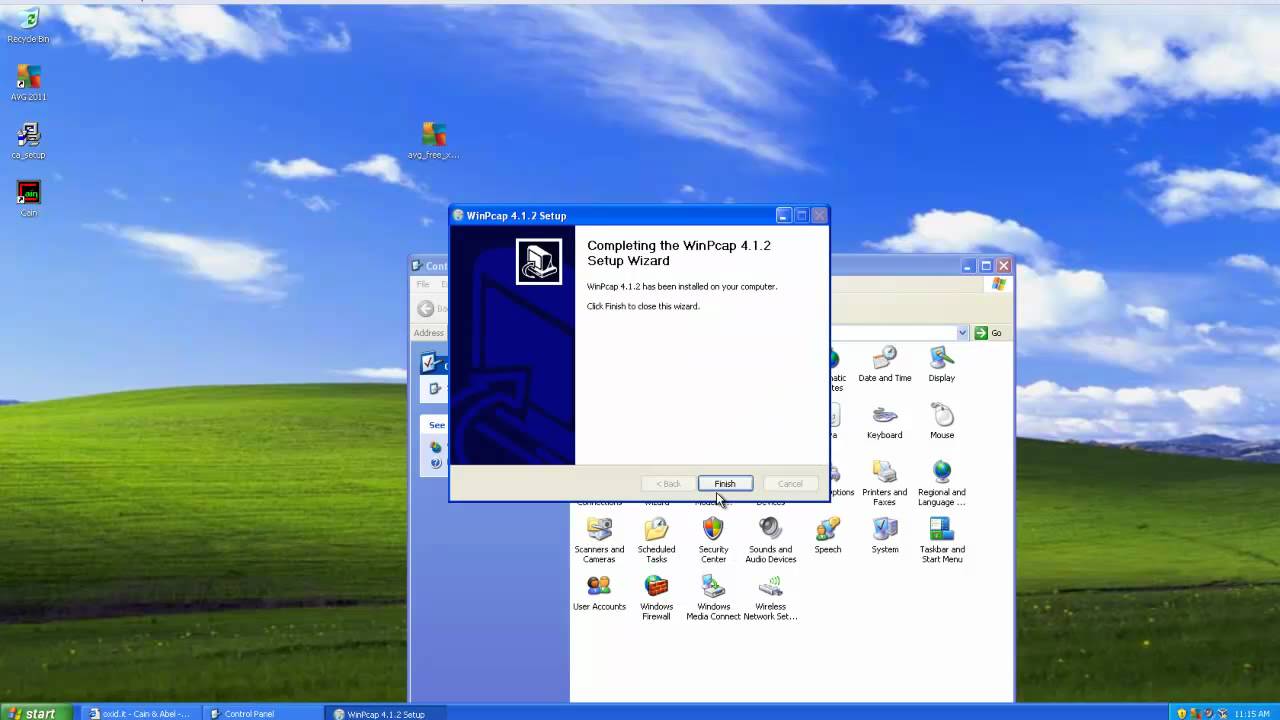Open the Display control panel item
The height and width of the screenshot is (720, 1280).
tap(941, 365)
